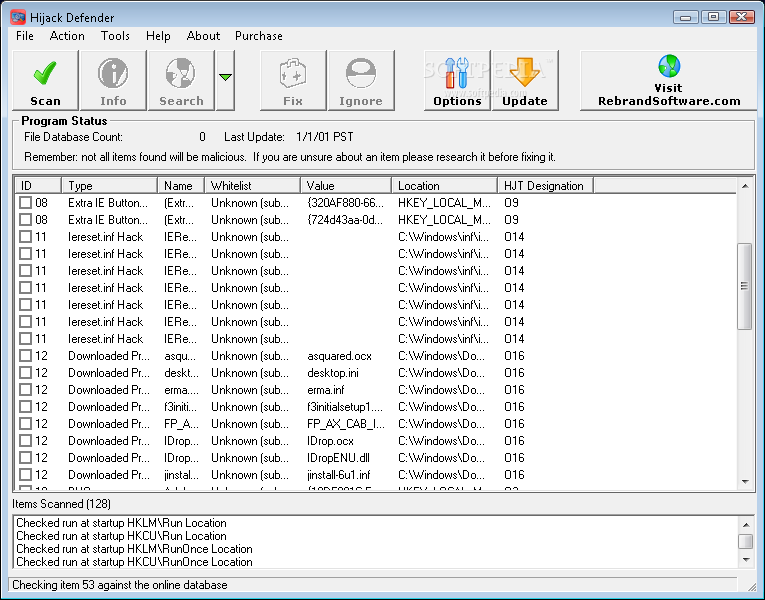Click log line 'Checked run at startup HKLM\RunOnce Location'
765x600 pixels.
click(x=134, y=549)
